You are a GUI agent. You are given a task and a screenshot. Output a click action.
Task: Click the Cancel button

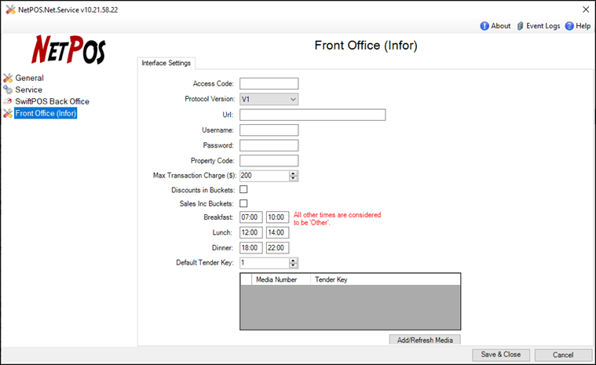coord(563,355)
